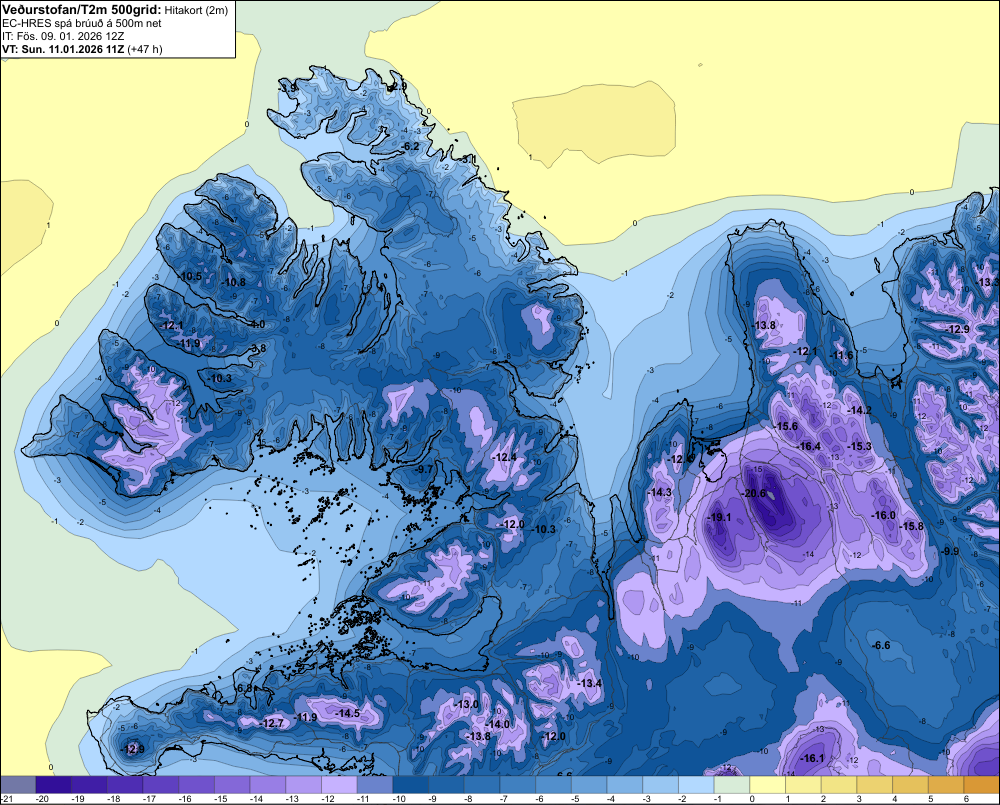This screenshot has height=805, width=1000.
Task: Click the -20.6 temperature label on the map
Action: (753, 493)
